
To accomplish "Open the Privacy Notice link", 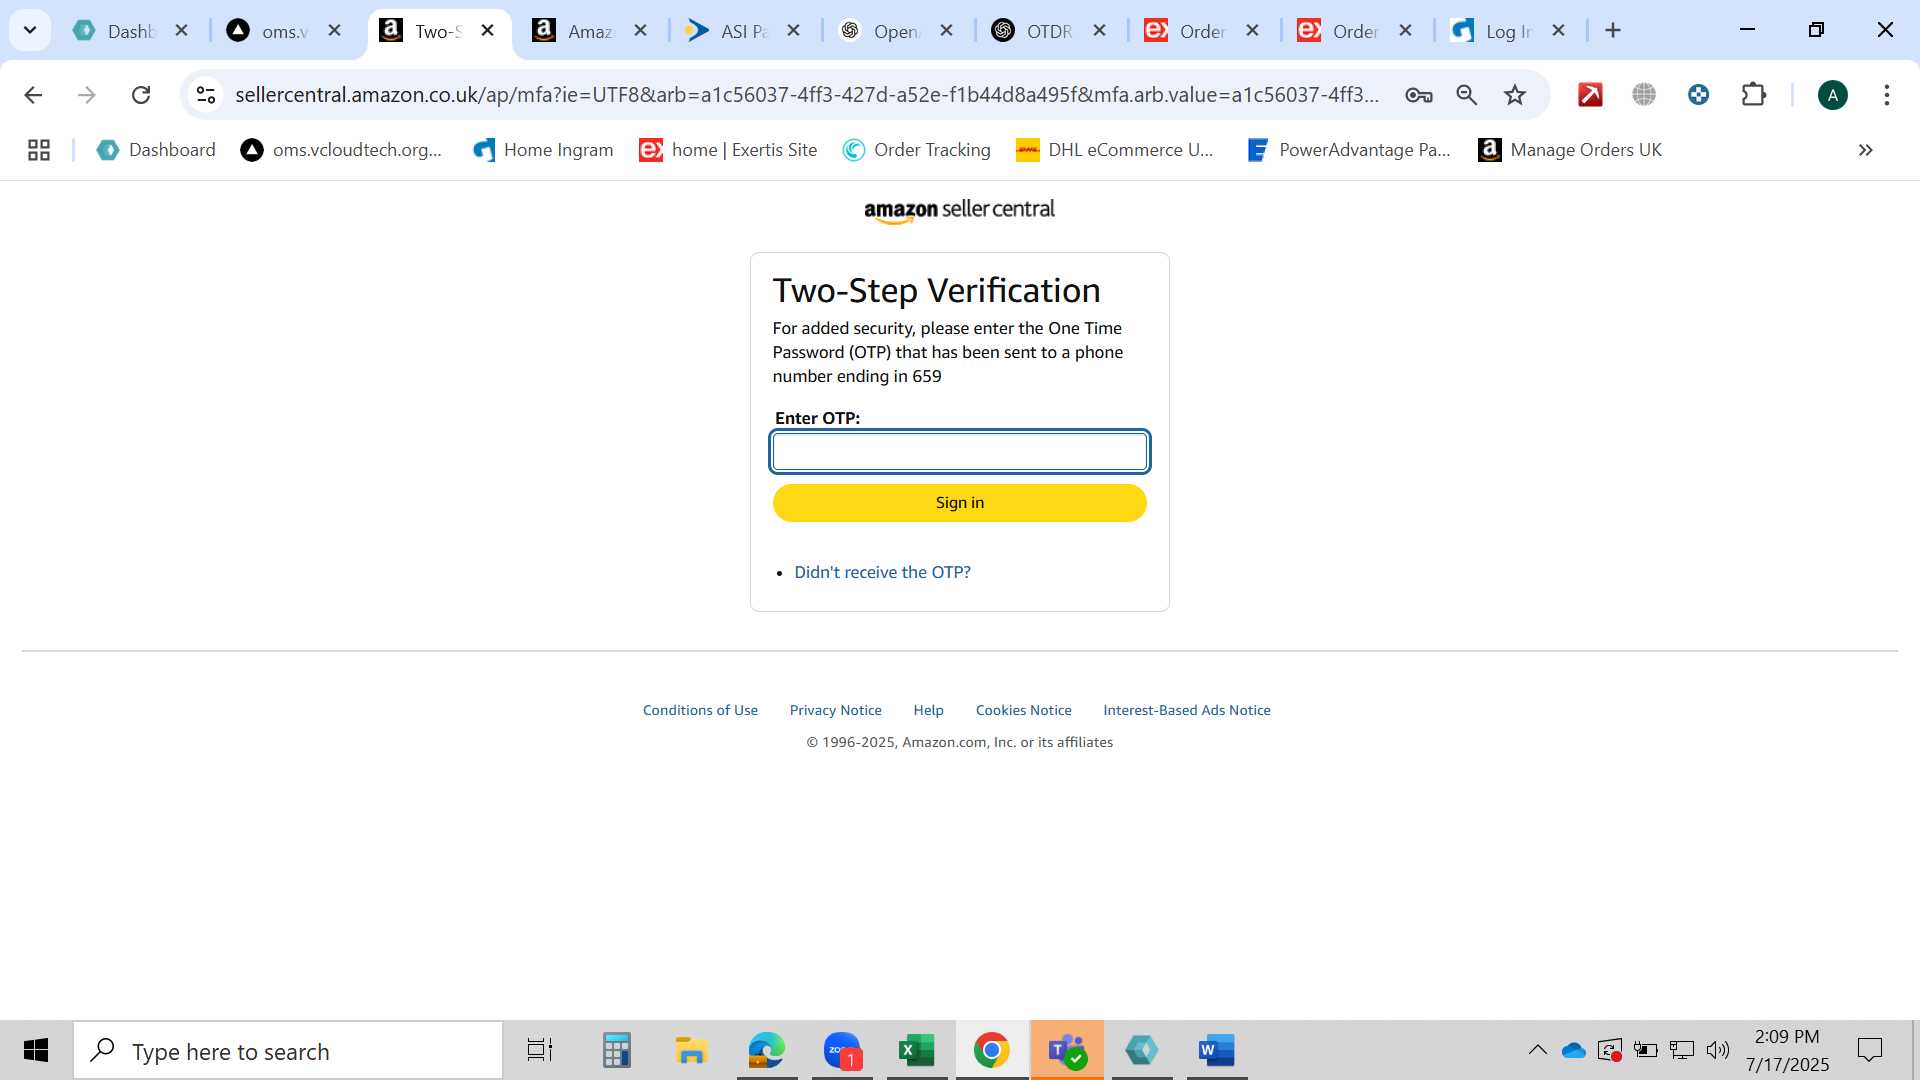I will coord(835,710).
